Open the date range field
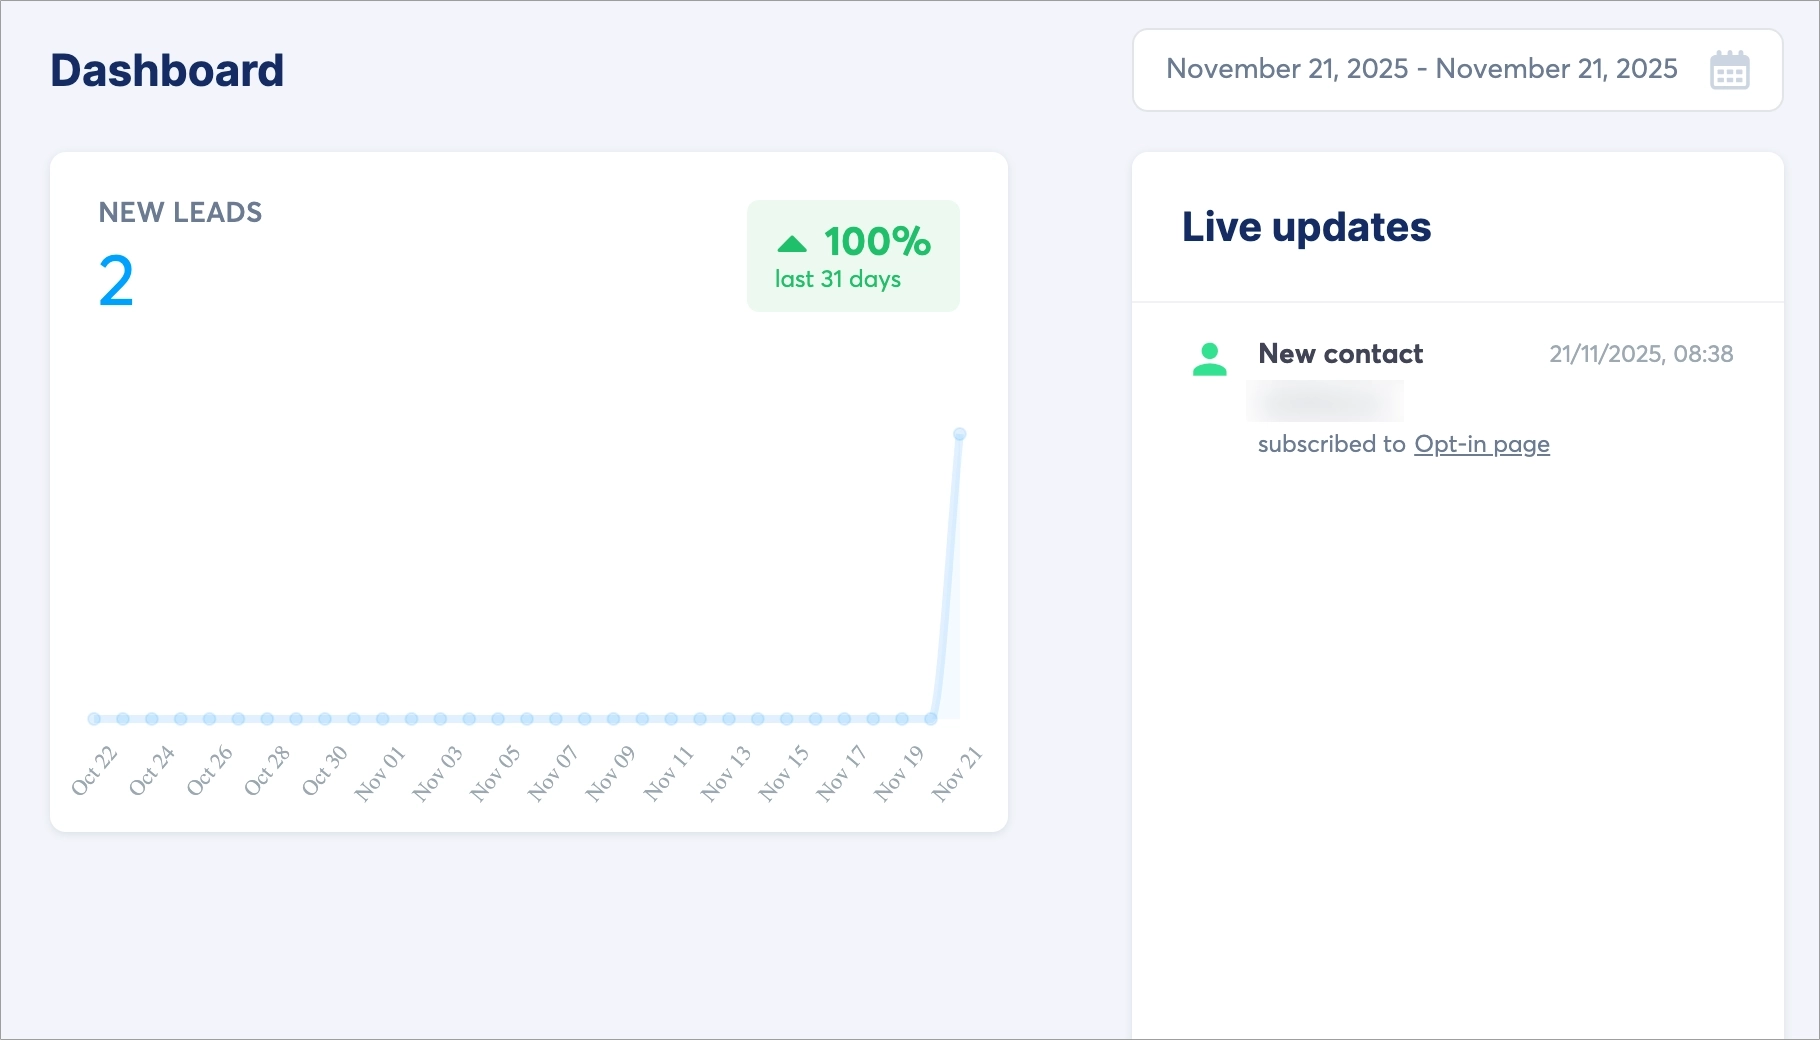Viewport: 1820px width, 1040px height. pos(1420,70)
